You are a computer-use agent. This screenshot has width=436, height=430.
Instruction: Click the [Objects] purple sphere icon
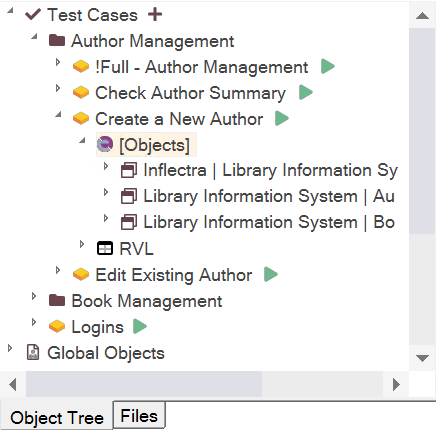(x=105, y=144)
